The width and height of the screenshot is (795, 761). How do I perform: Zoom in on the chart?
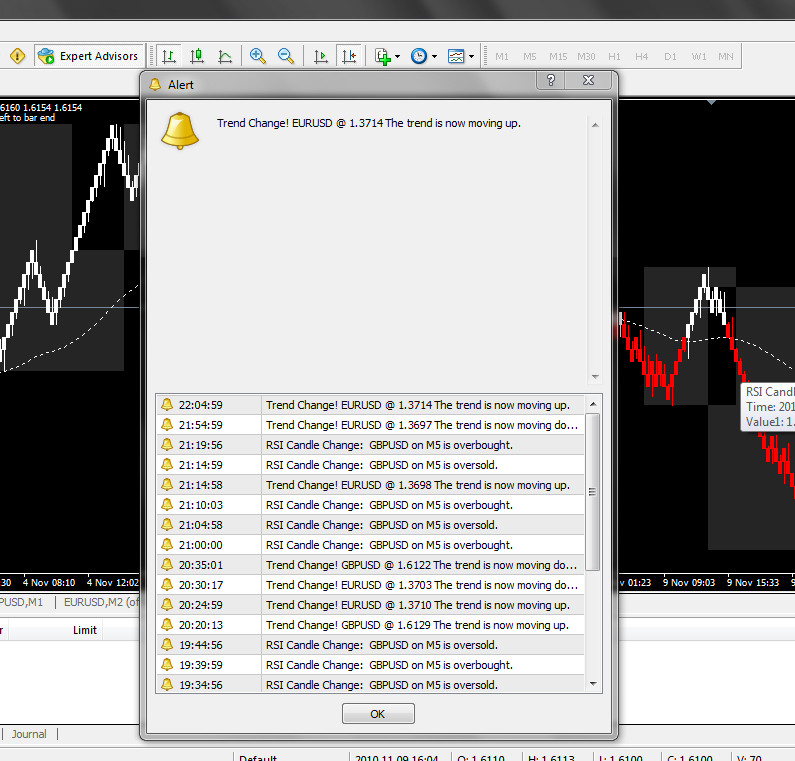pyautogui.click(x=258, y=56)
